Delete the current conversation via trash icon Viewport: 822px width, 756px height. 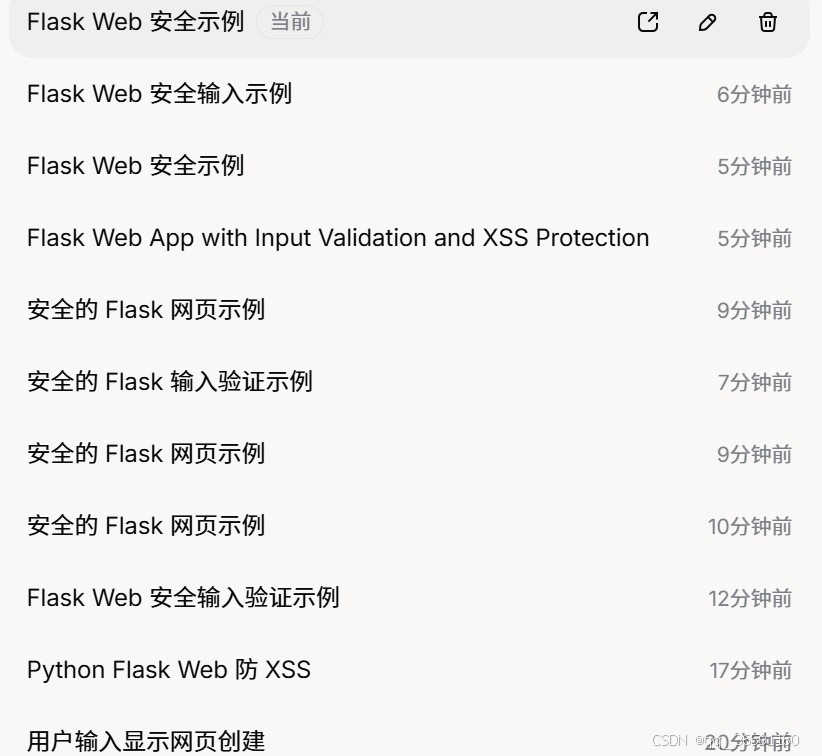[767, 22]
